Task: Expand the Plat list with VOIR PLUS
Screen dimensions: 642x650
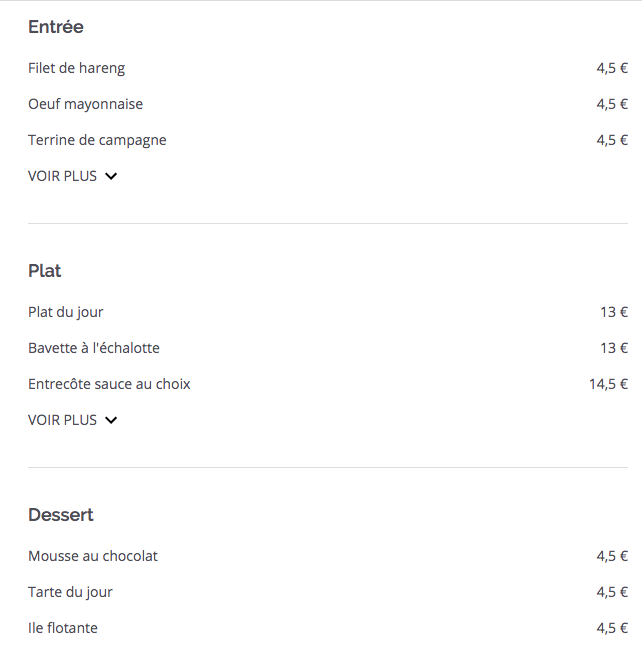Action: pyautogui.click(x=73, y=420)
